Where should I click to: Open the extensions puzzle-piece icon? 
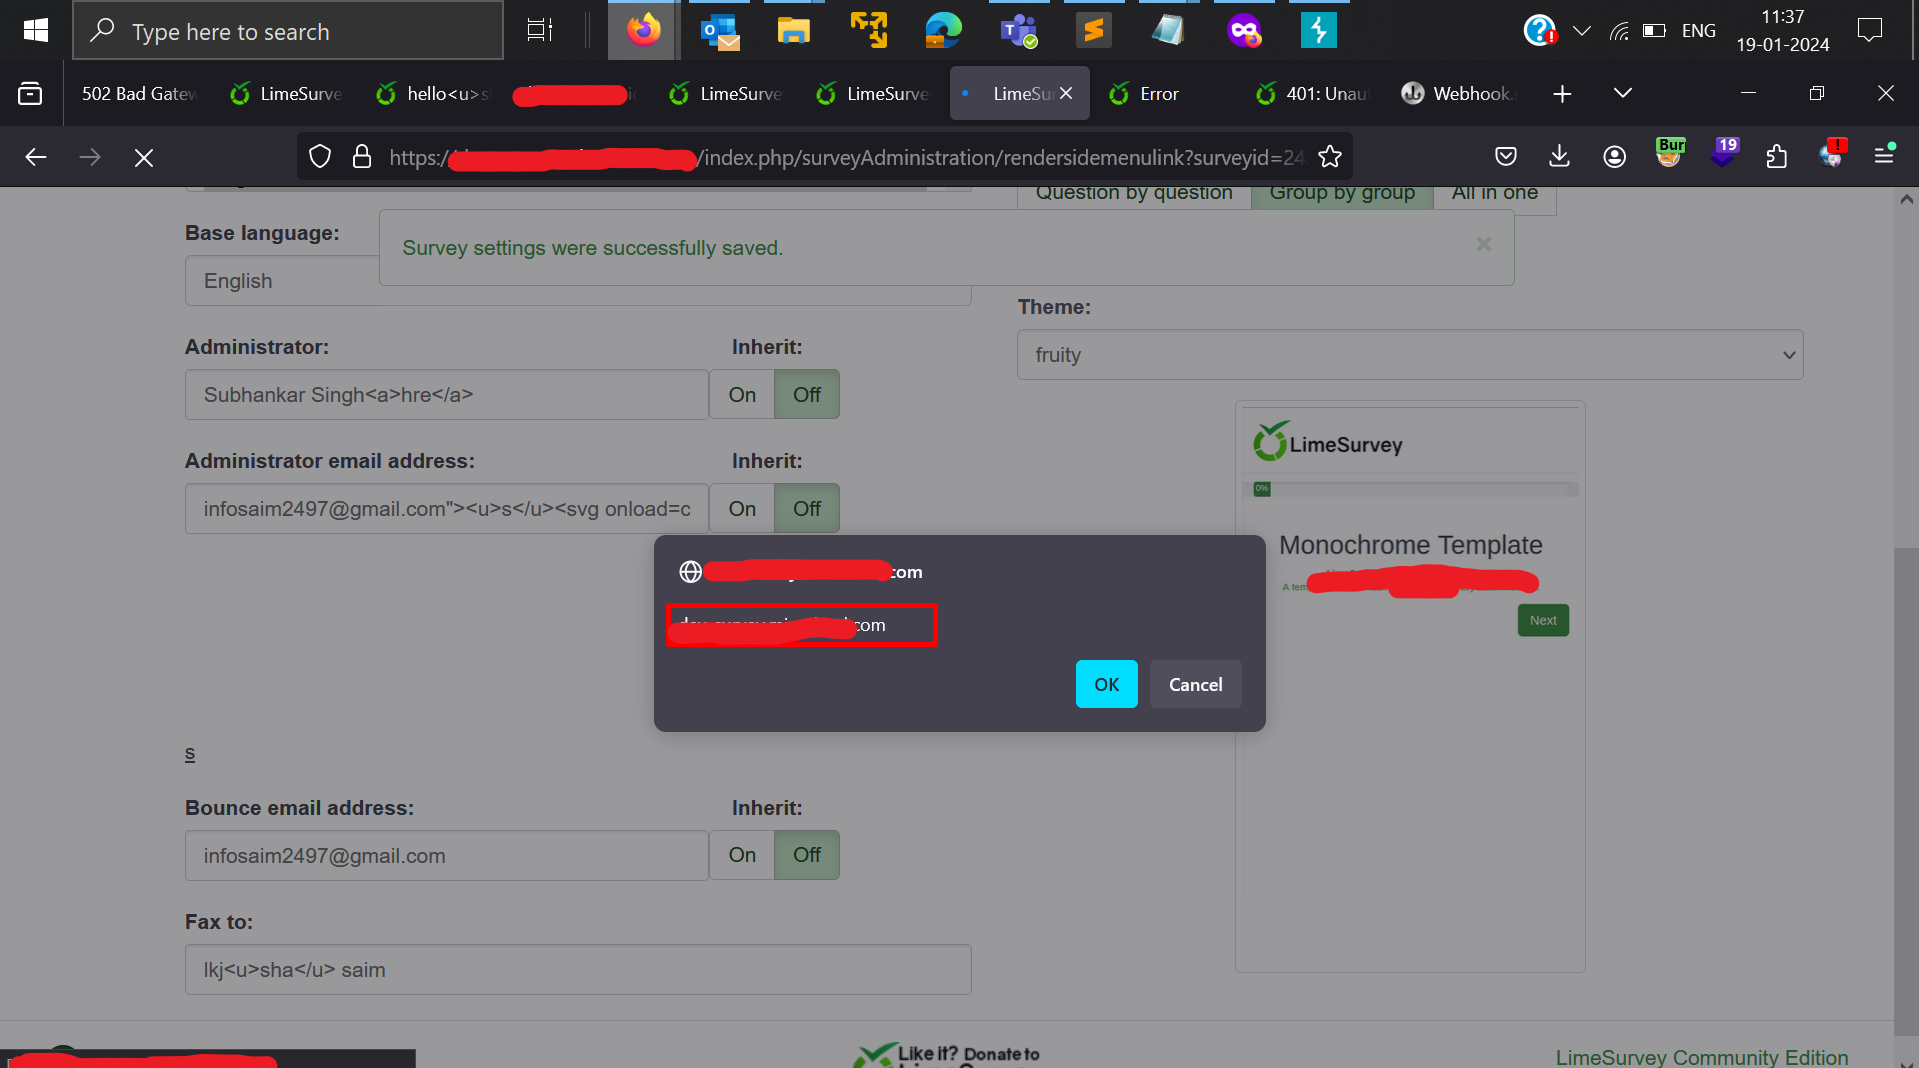click(x=1776, y=157)
